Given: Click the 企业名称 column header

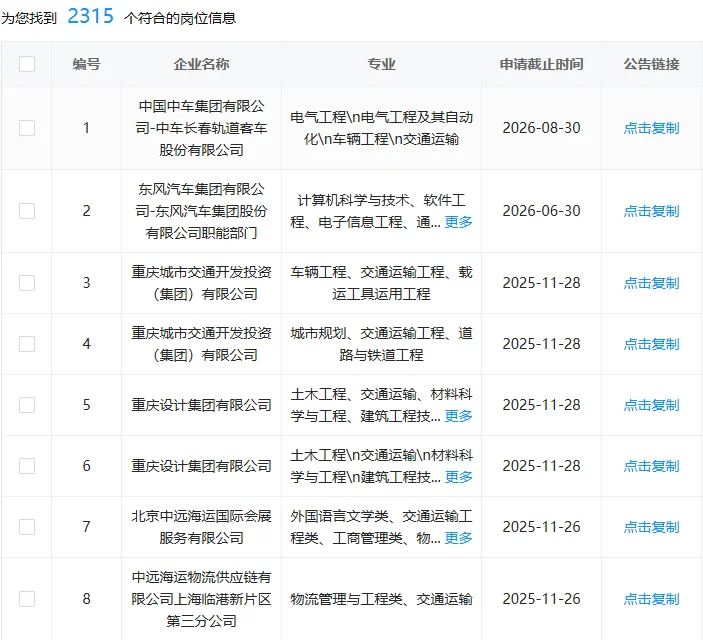Looking at the screenshot, I should tap(201, 64).
